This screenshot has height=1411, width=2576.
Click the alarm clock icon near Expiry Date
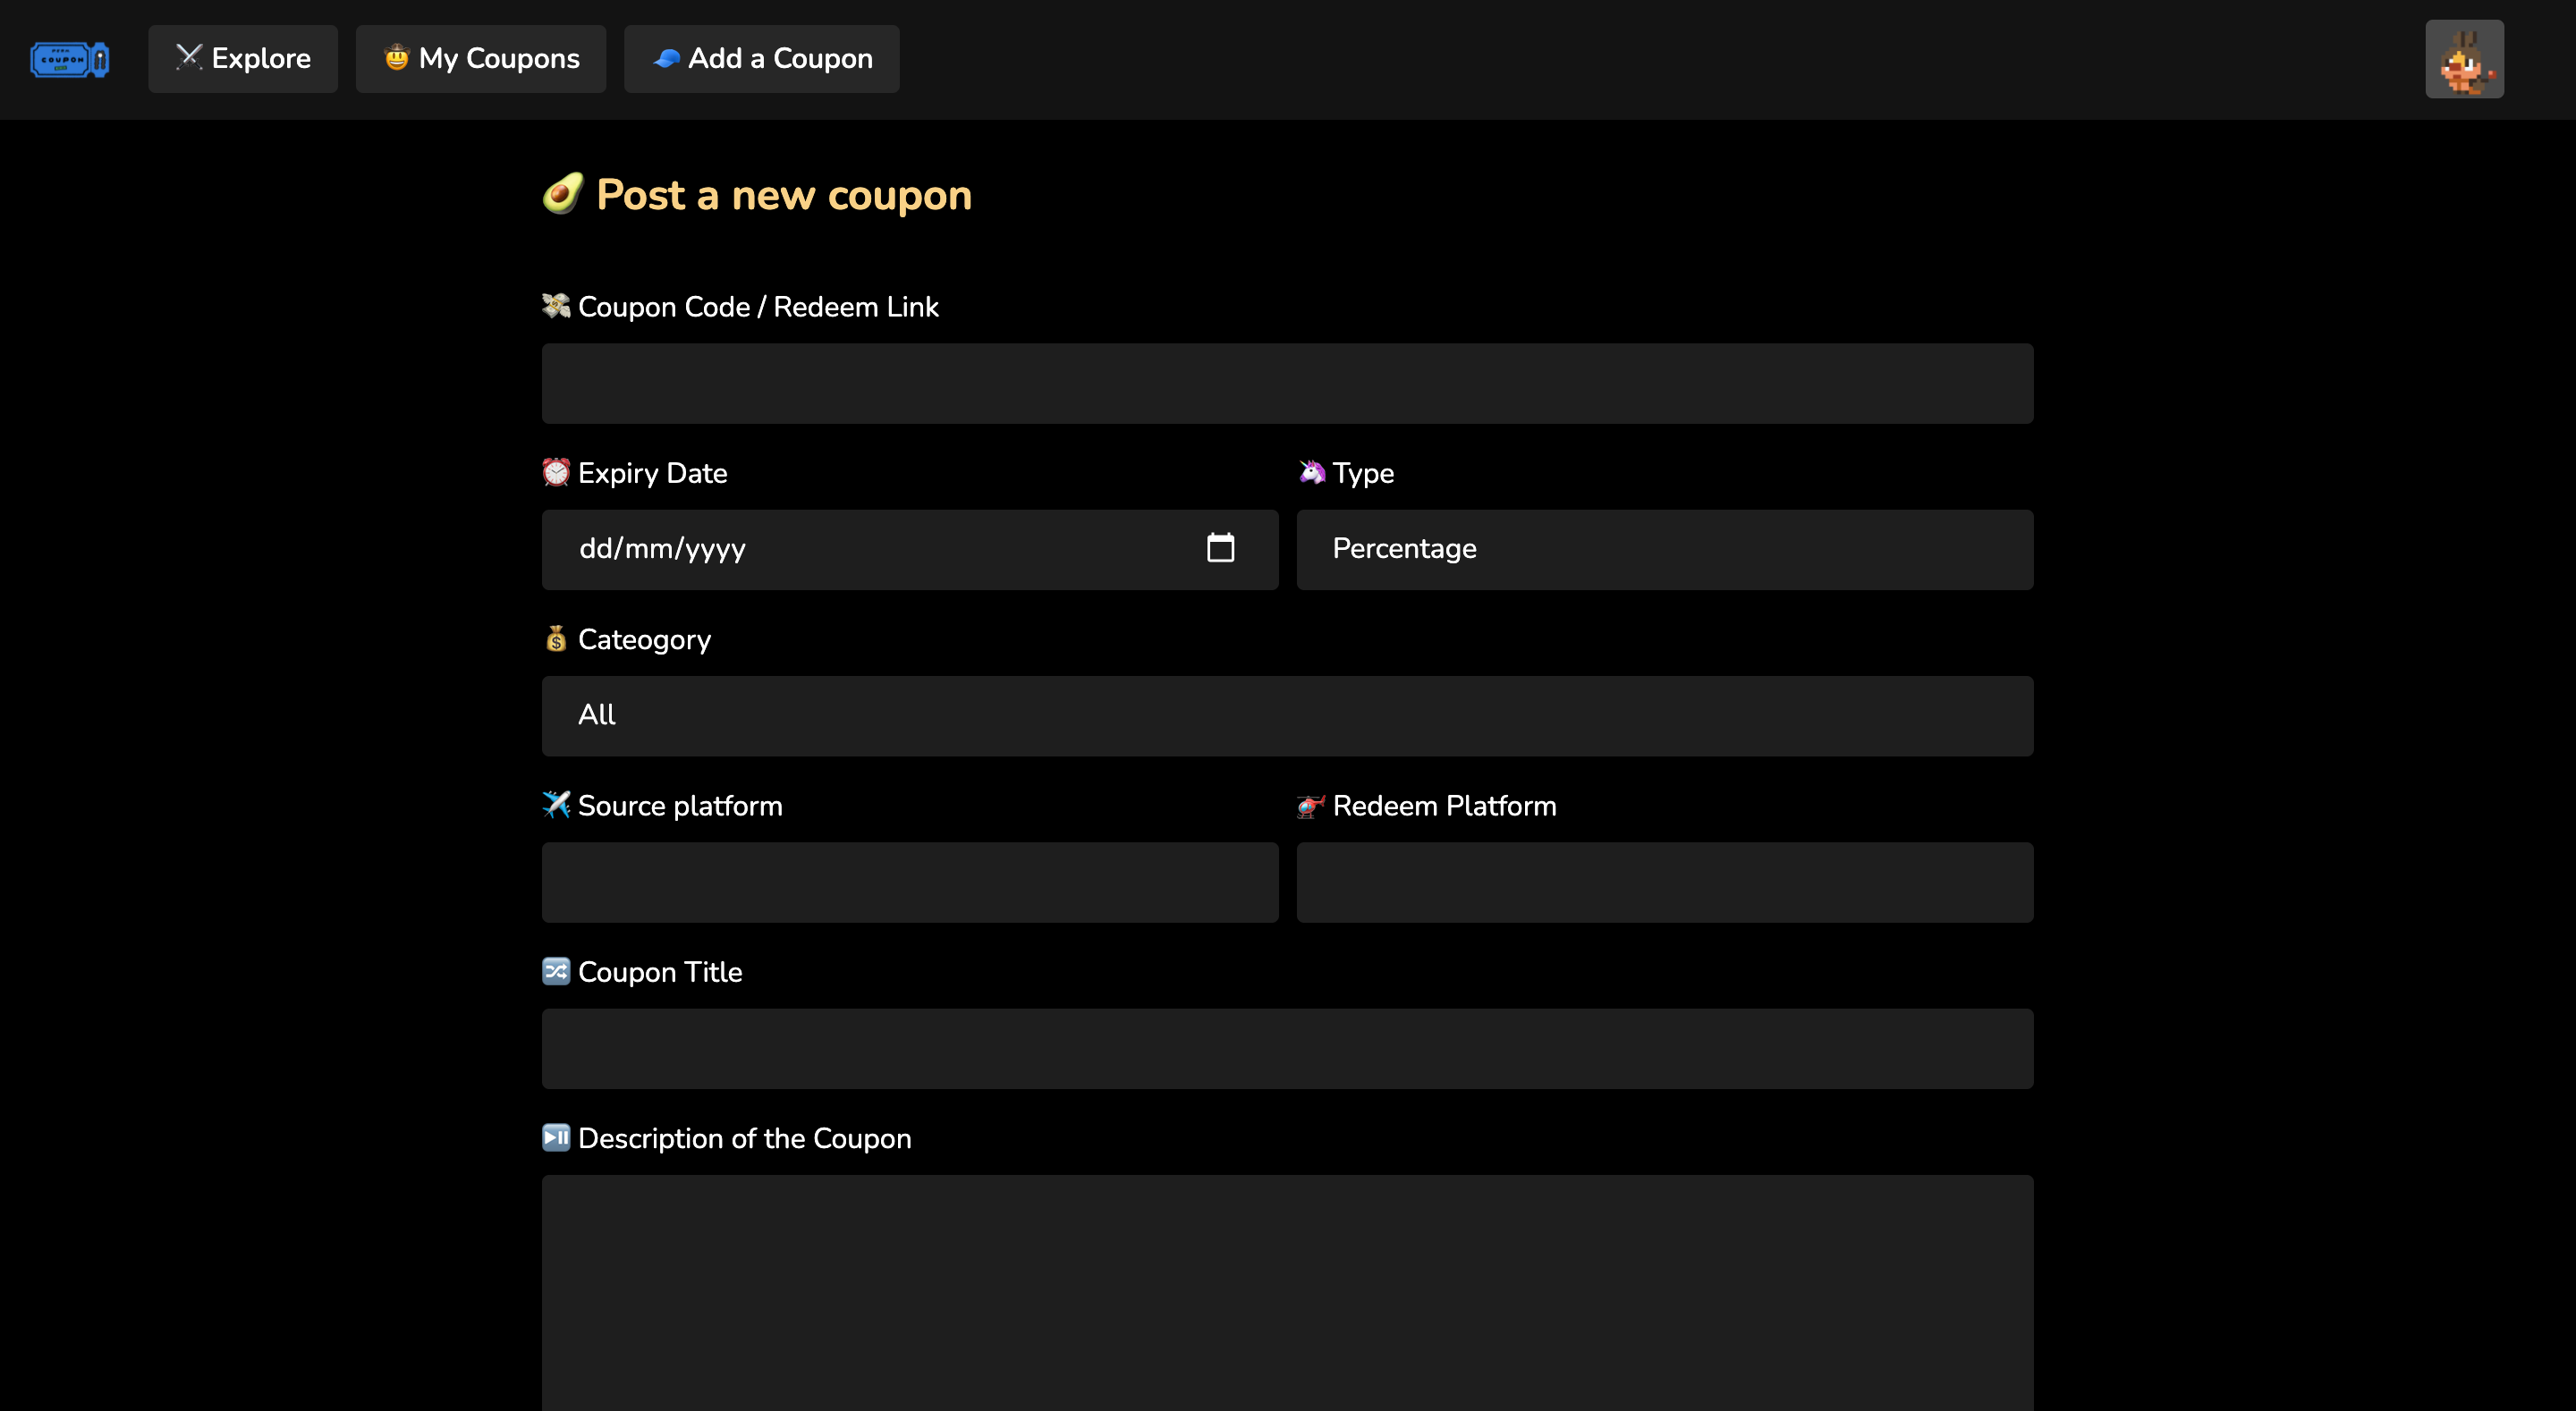click(556, 472)
